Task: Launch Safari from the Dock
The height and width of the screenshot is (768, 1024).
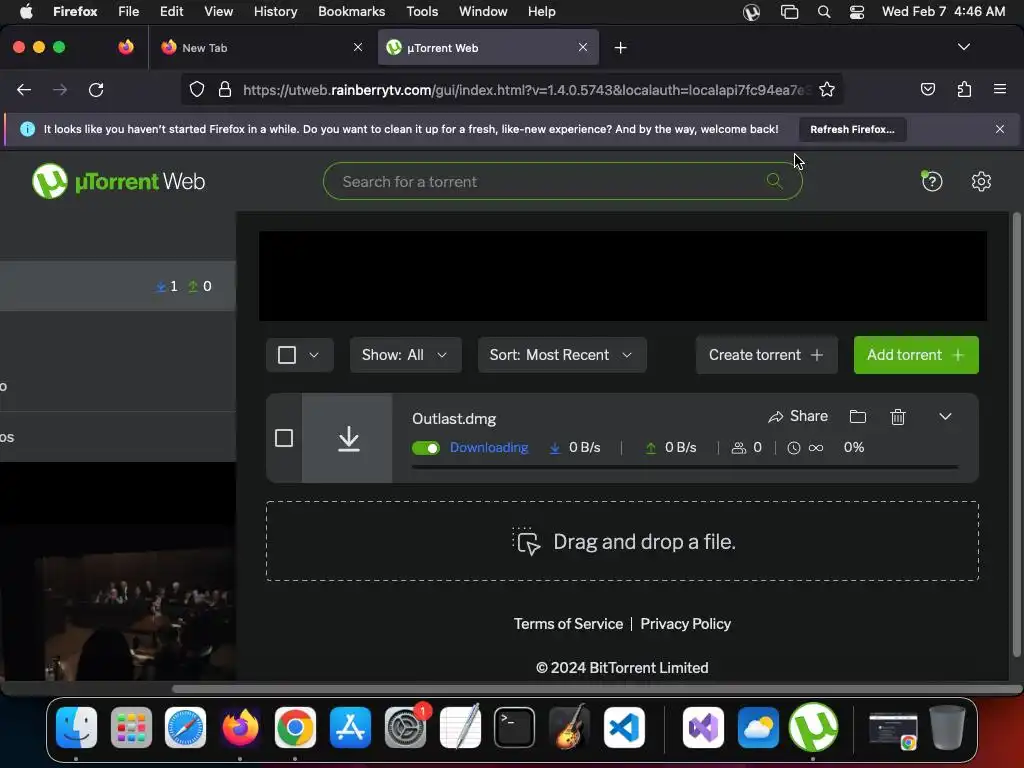Action: [185, 727]
